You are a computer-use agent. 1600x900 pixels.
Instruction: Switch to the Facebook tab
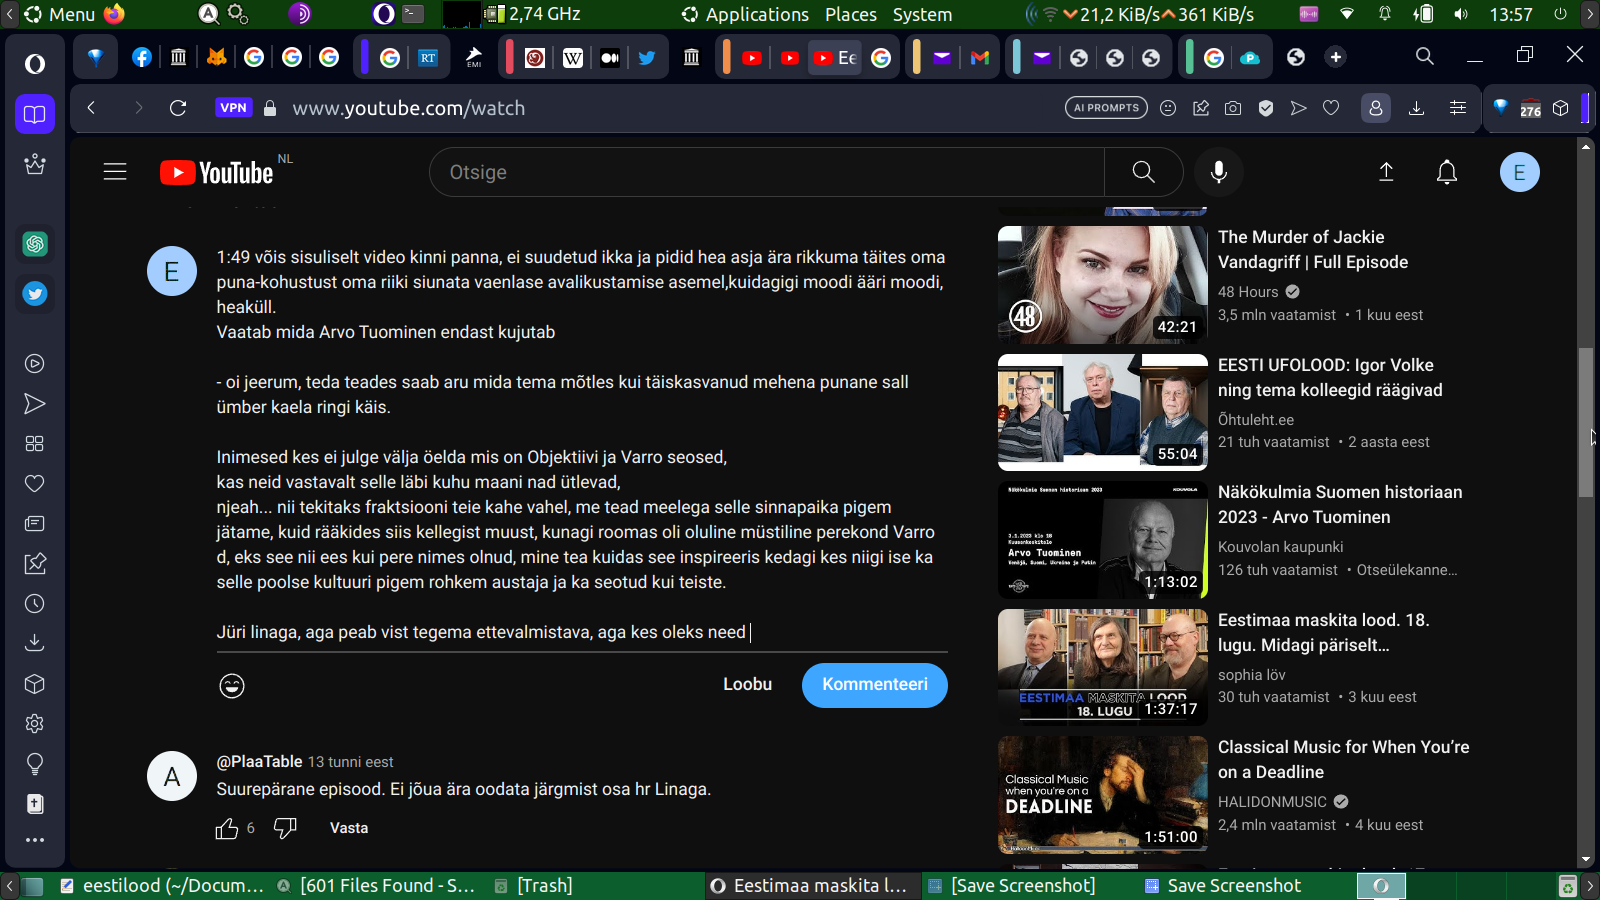[x=142, y=58]
